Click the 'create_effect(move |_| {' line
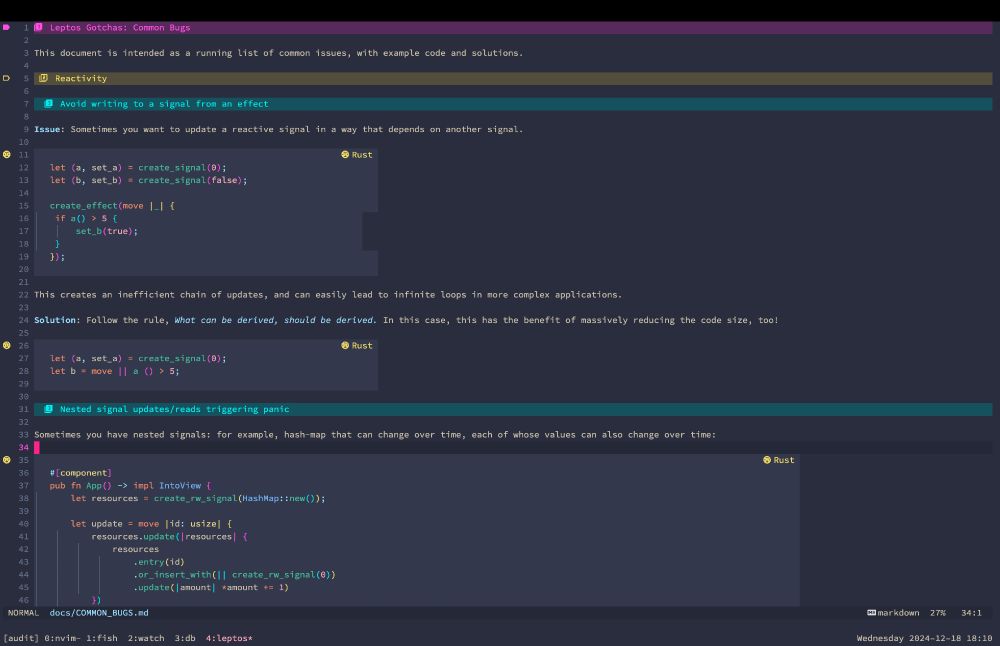The width and height of the screenshot is (1000, 646). coord(112,206)
